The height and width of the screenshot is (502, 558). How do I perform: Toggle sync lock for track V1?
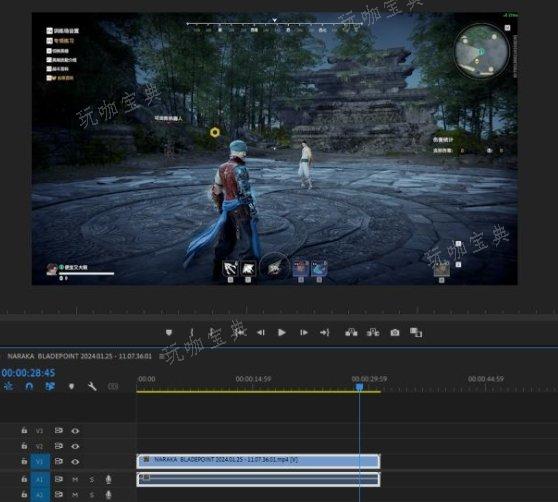tap(59, 461)
